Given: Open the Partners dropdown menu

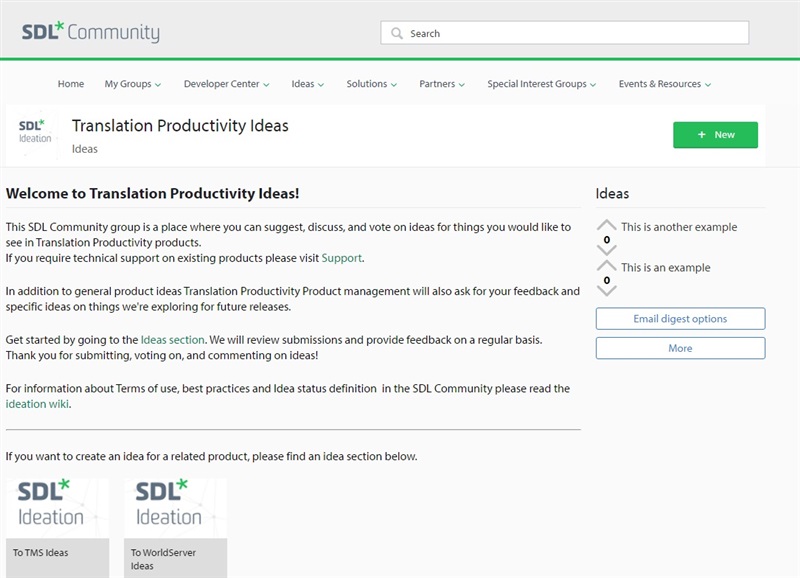Looking at the screenshot, I should (442, 84).
